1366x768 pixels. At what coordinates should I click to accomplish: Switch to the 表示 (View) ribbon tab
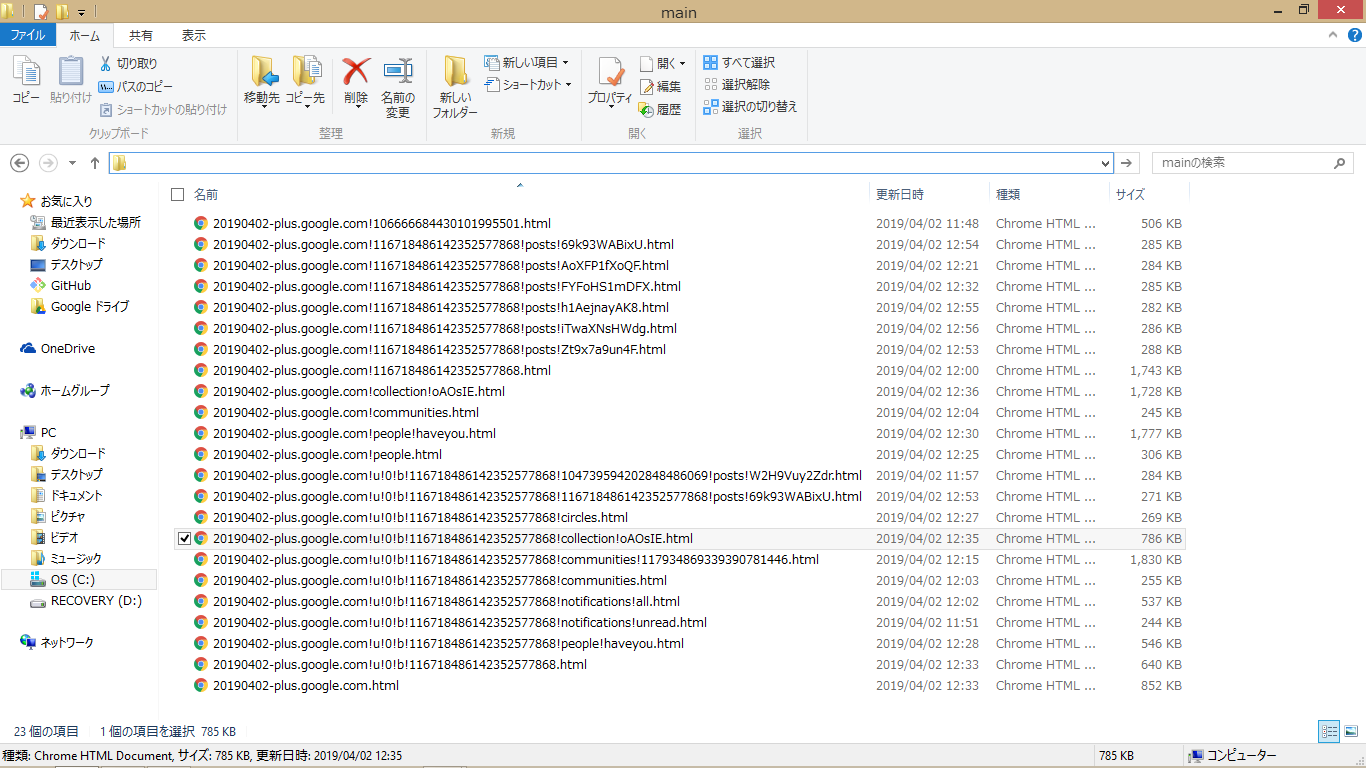tap(193, 35)
